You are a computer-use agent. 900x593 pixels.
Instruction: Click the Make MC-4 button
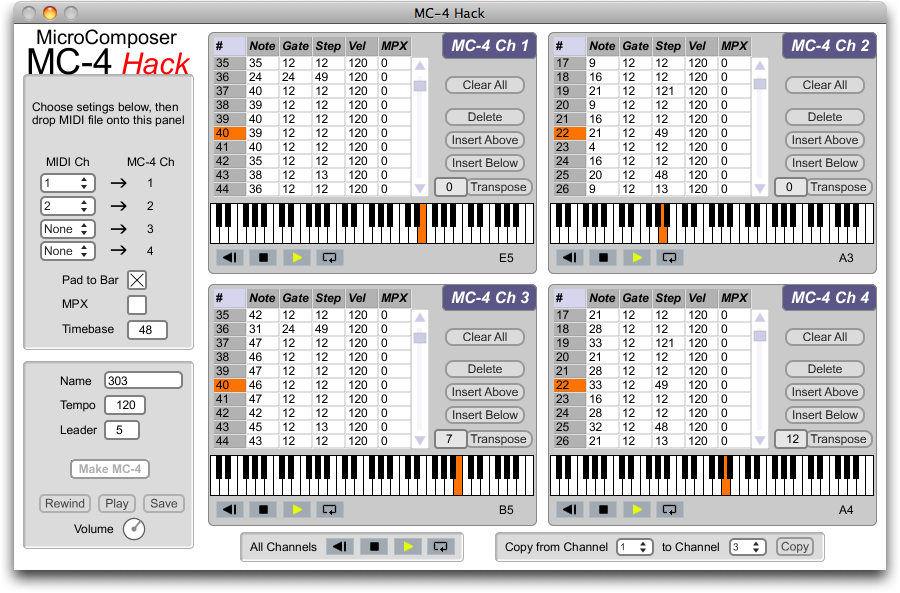point(110,469)
